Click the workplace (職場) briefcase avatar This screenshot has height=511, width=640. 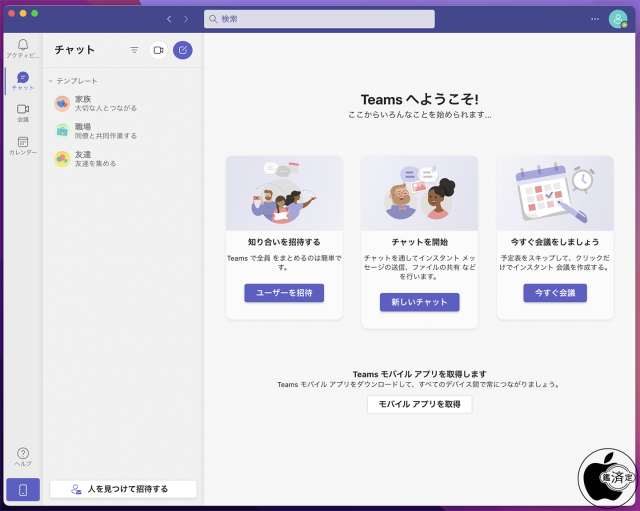[x=62, y=131]
